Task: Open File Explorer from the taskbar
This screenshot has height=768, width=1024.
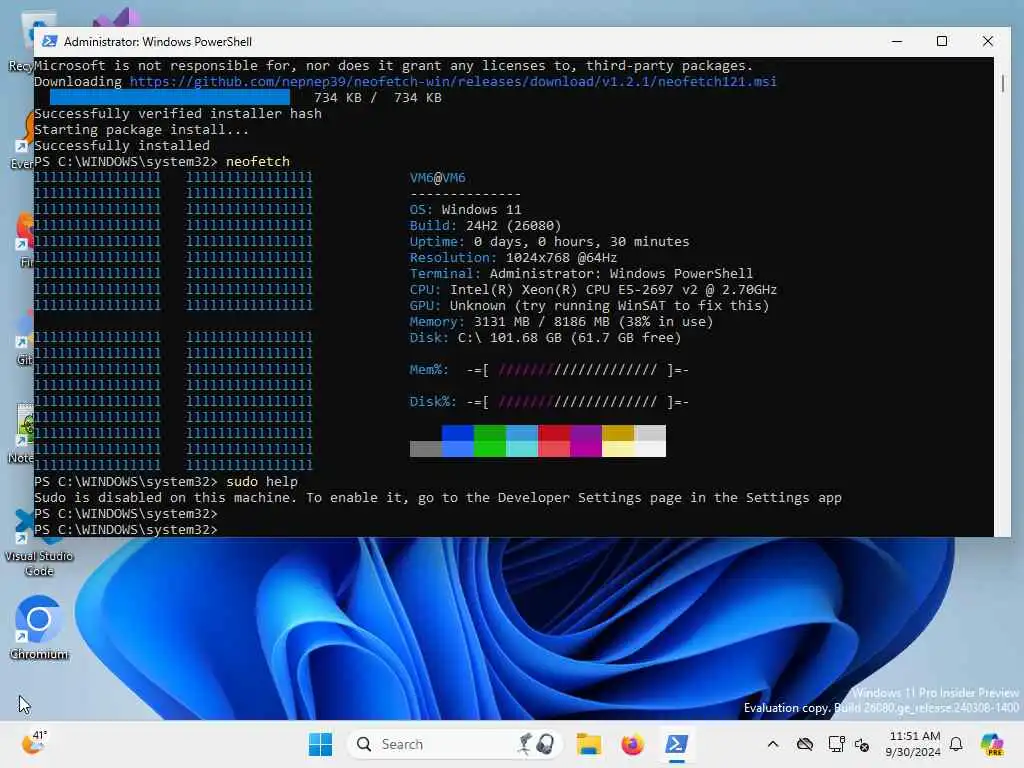Action: click(588, 744)
